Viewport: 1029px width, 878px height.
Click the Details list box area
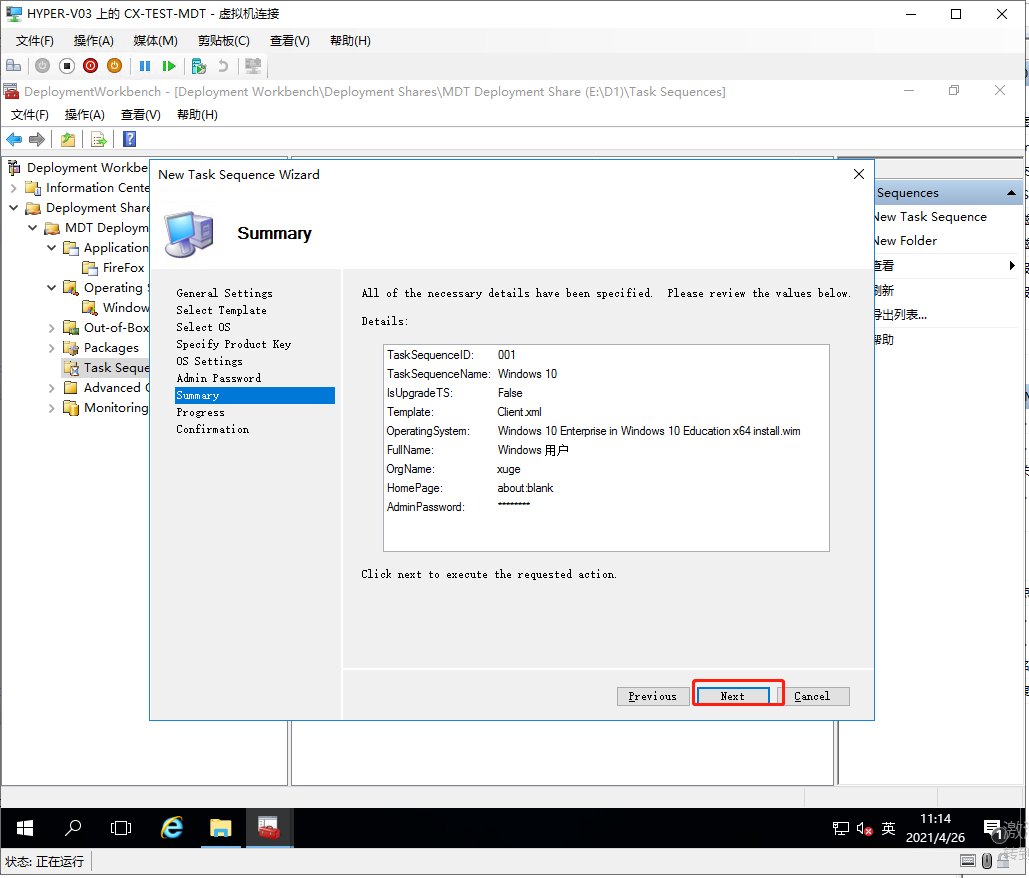(x=606, y=448)
